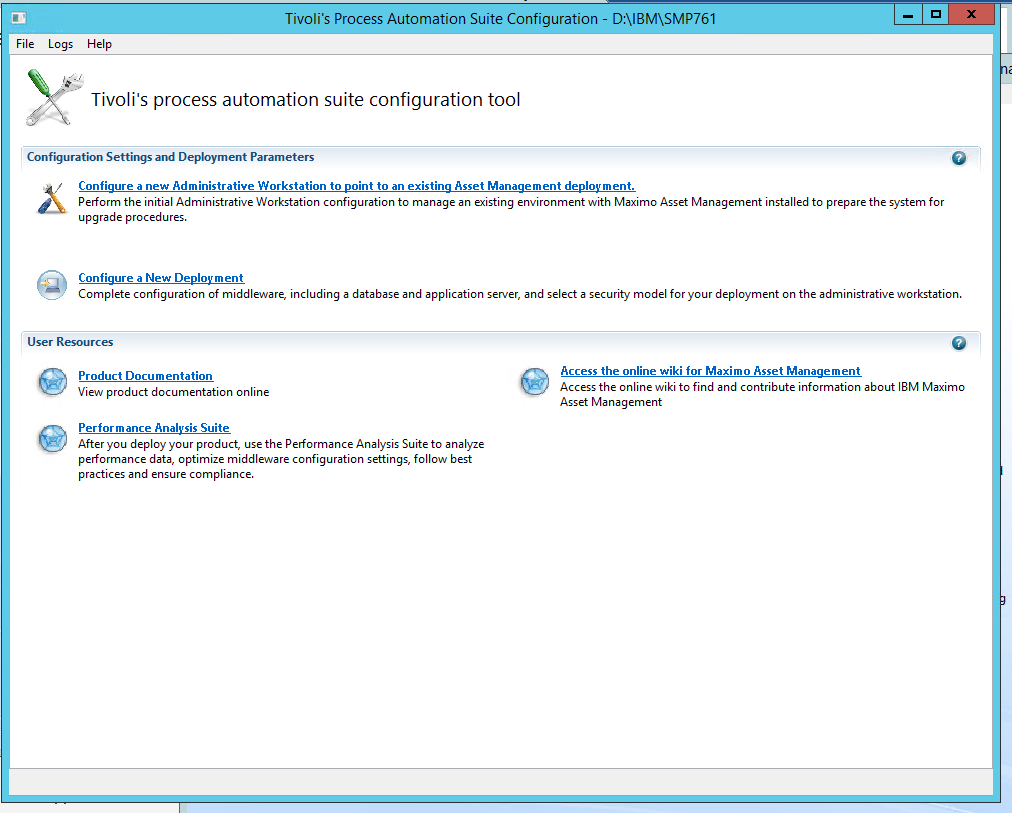The height and width of the screenshot is (813, 1012).
Task: Click the globe icon next to the online wiki link
Action: pyautogui.click(x=534, y=381)
